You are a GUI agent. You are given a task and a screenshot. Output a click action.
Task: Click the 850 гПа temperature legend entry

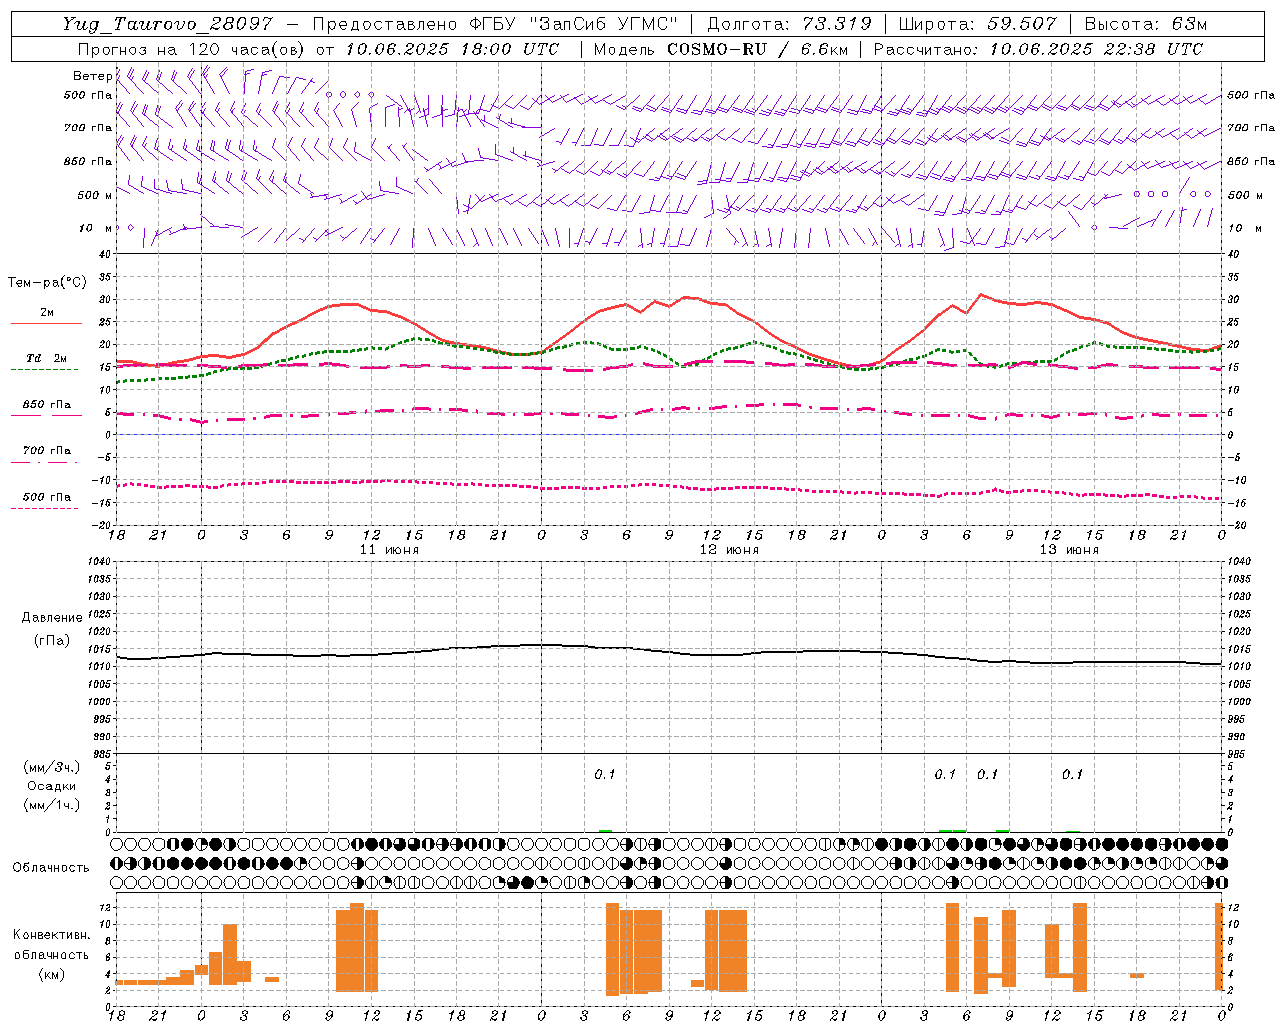[x=46, y=405]
